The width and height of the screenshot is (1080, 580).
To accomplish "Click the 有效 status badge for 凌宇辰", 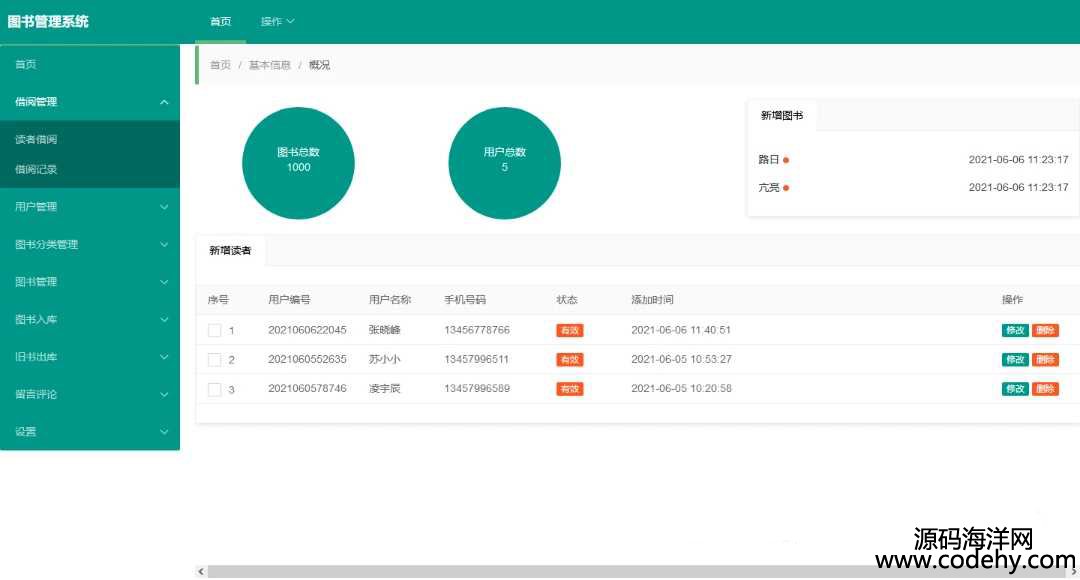I will [569, 389].
